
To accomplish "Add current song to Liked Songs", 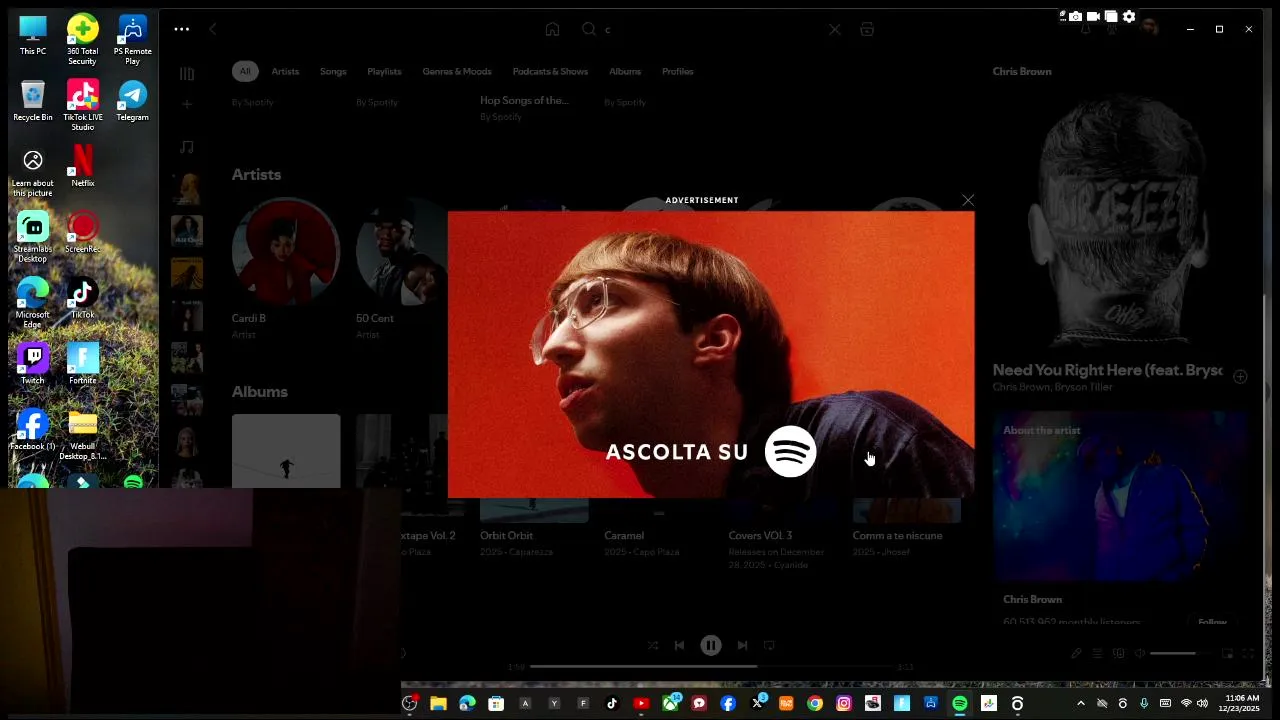I will (1240, 377).
